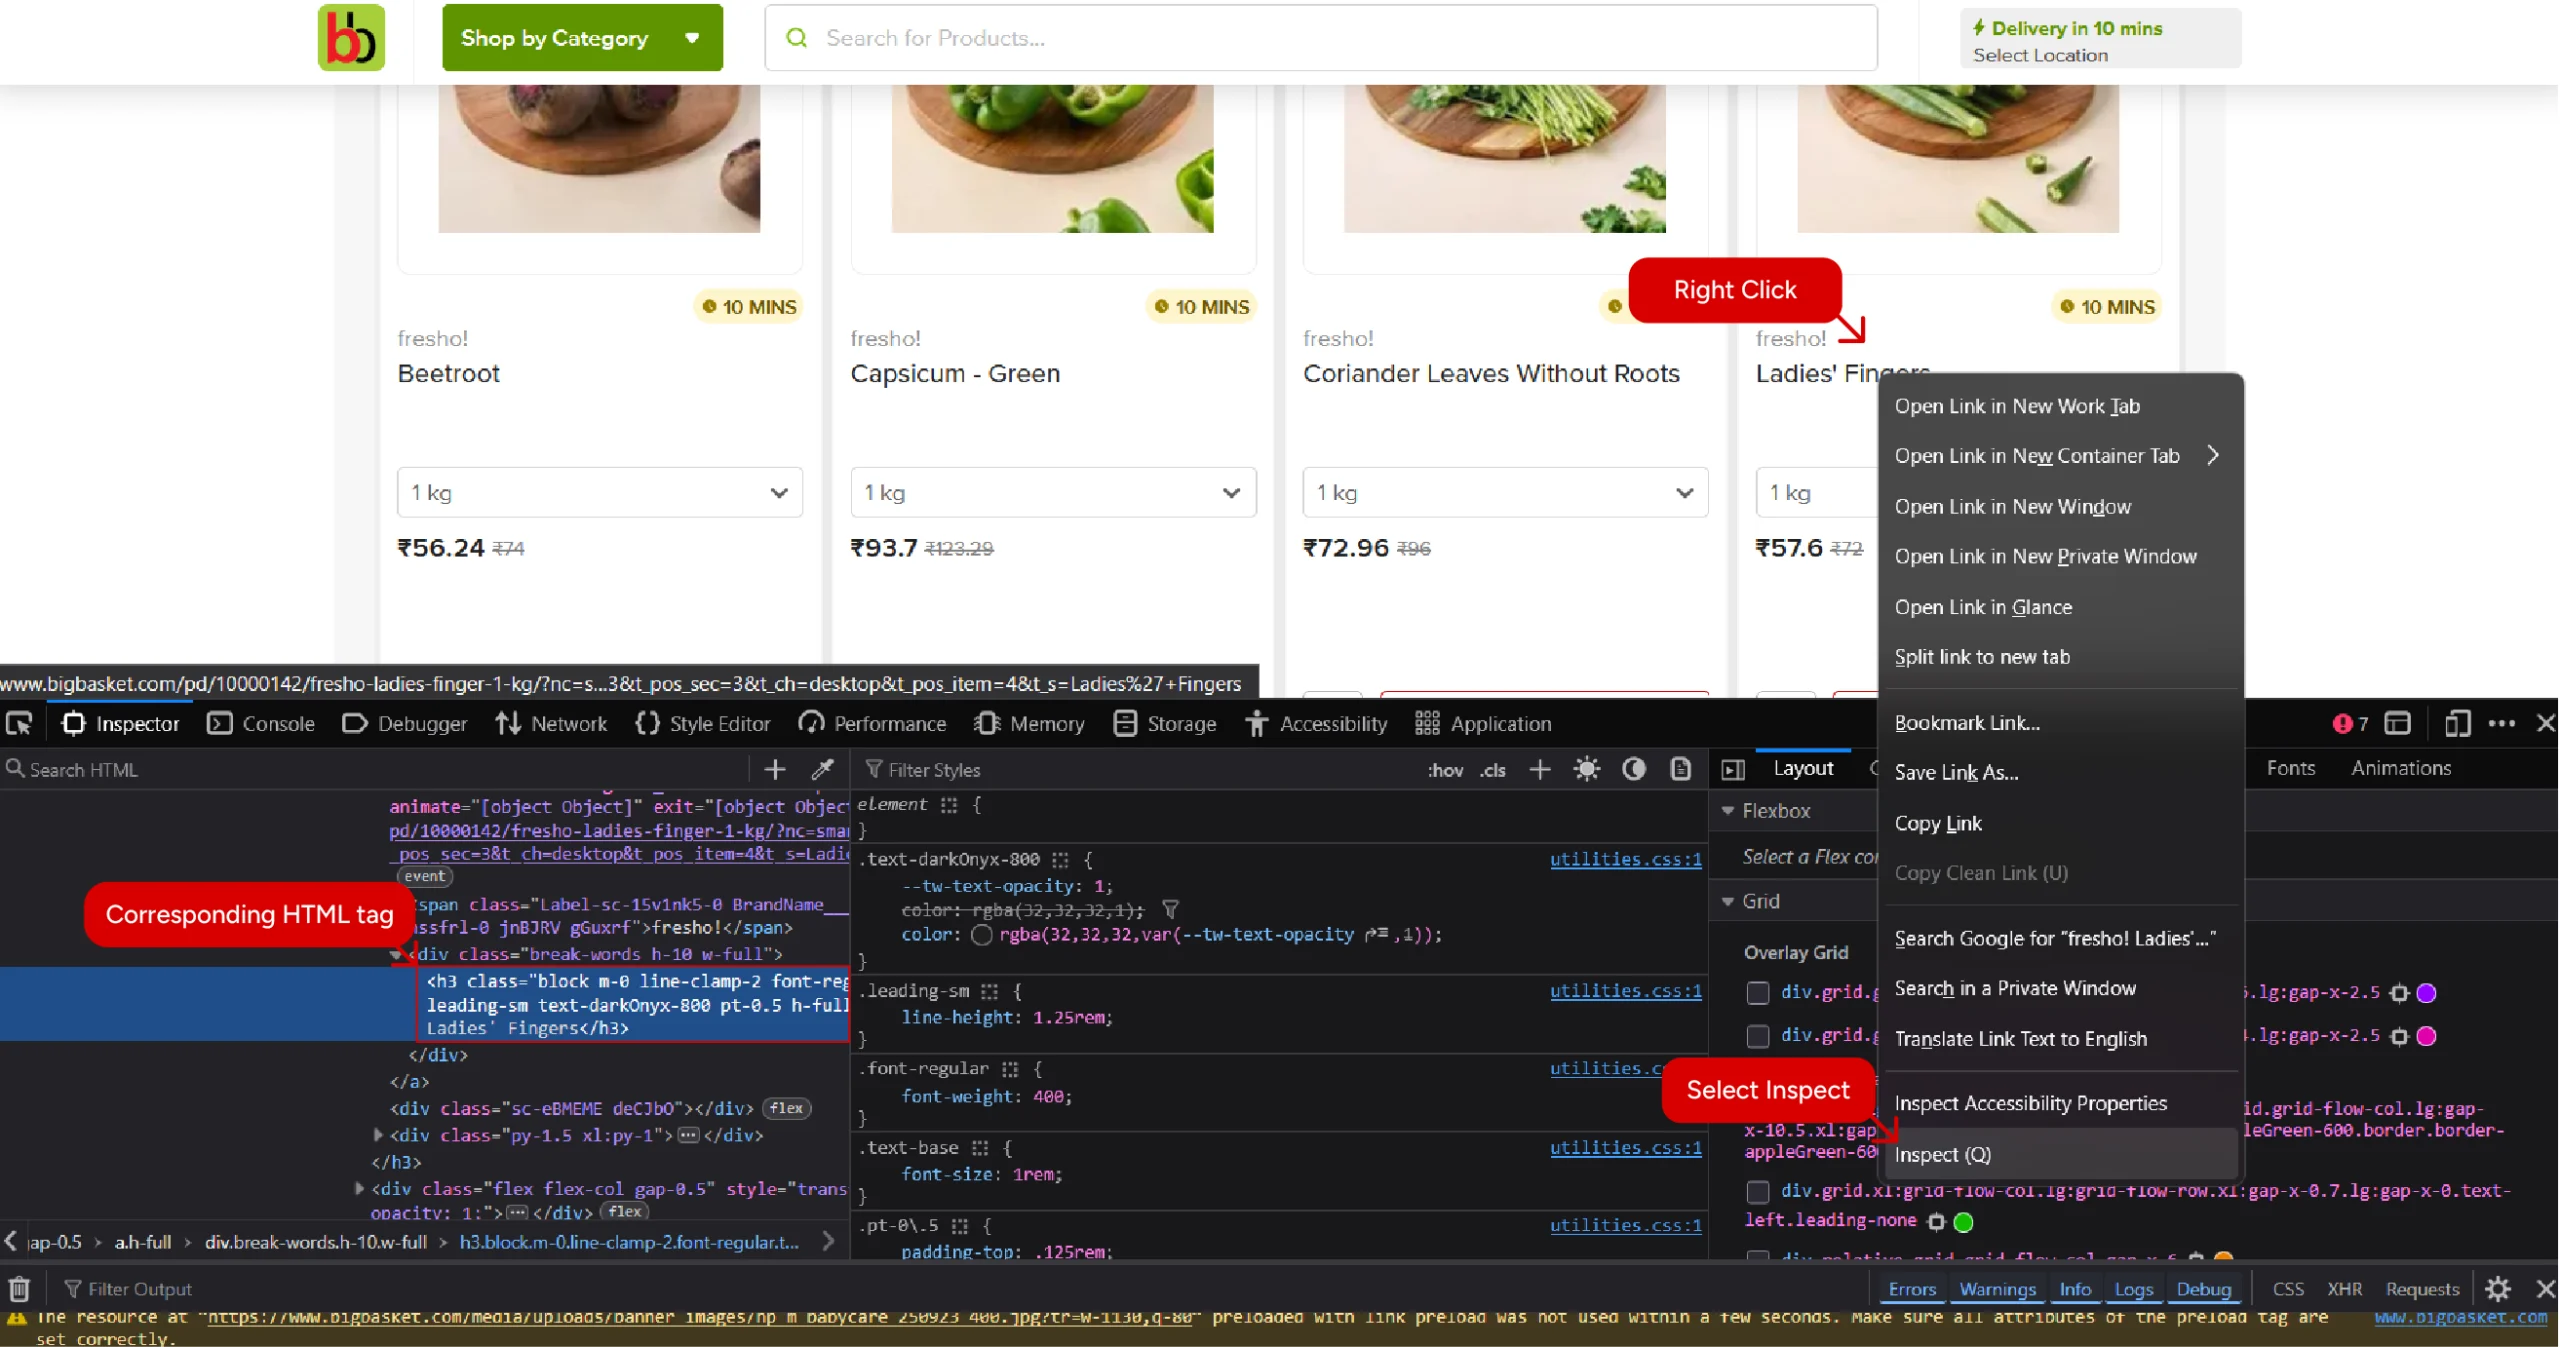
Task: Add a new CSS rule with plus icon
Action: [1539, 769]
